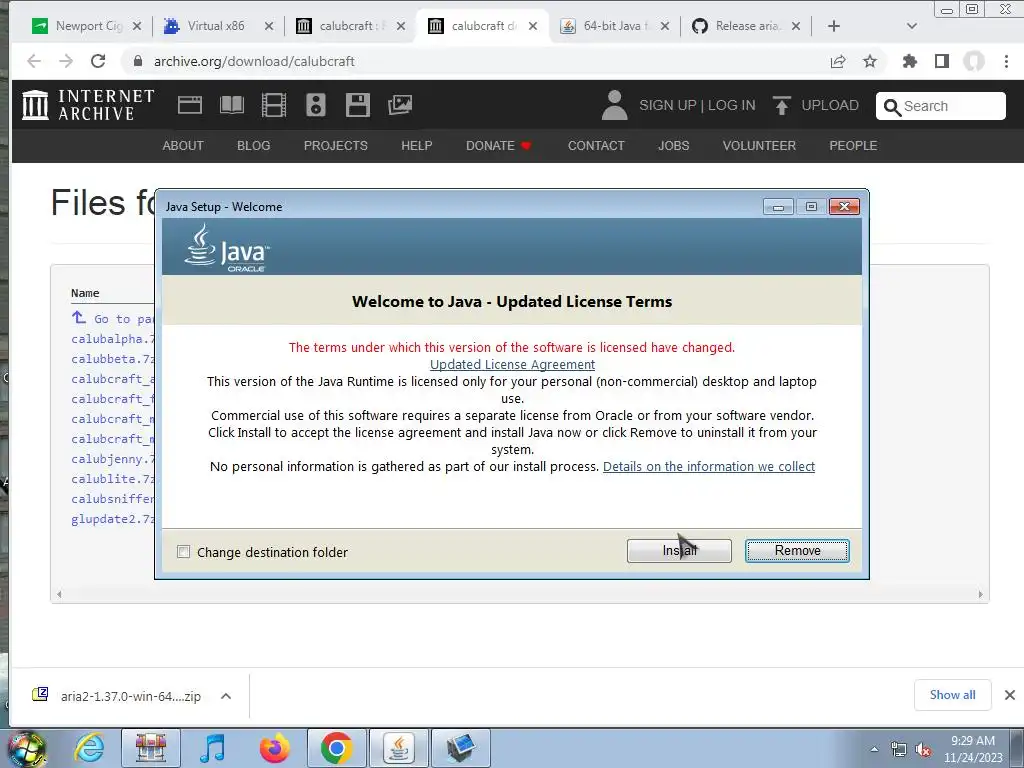The width and height of the screenshot is (1024, 768).
Task: Open the JOBS menu item
Action: tap(673, 146)
